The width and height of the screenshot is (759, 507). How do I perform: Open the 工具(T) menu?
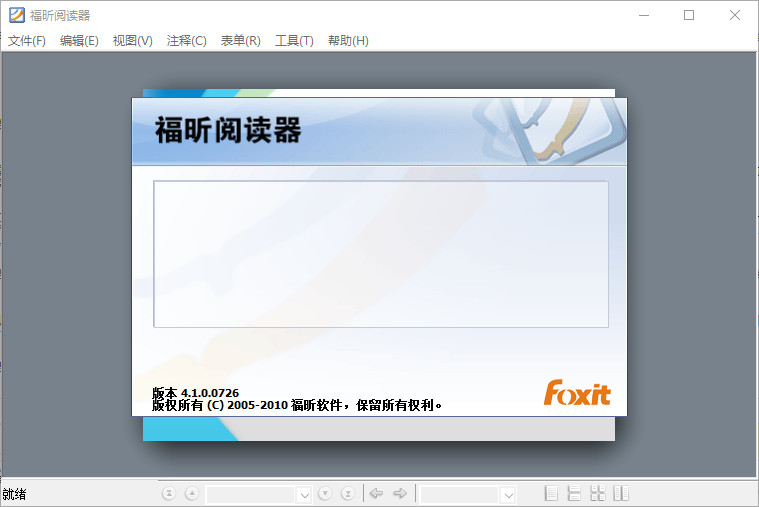coord(294,41)
